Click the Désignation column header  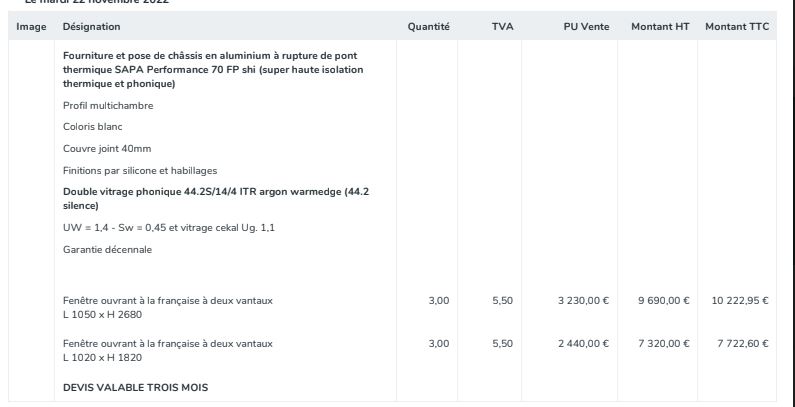click(91, 25)
